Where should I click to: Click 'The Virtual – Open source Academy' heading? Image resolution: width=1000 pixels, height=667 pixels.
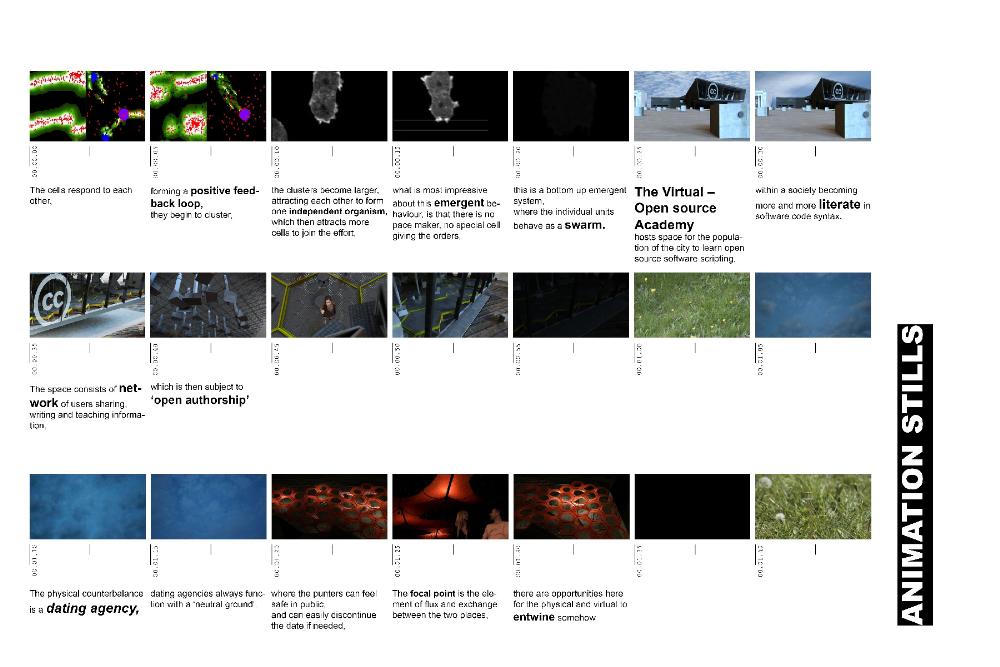[x=676, y=208]
